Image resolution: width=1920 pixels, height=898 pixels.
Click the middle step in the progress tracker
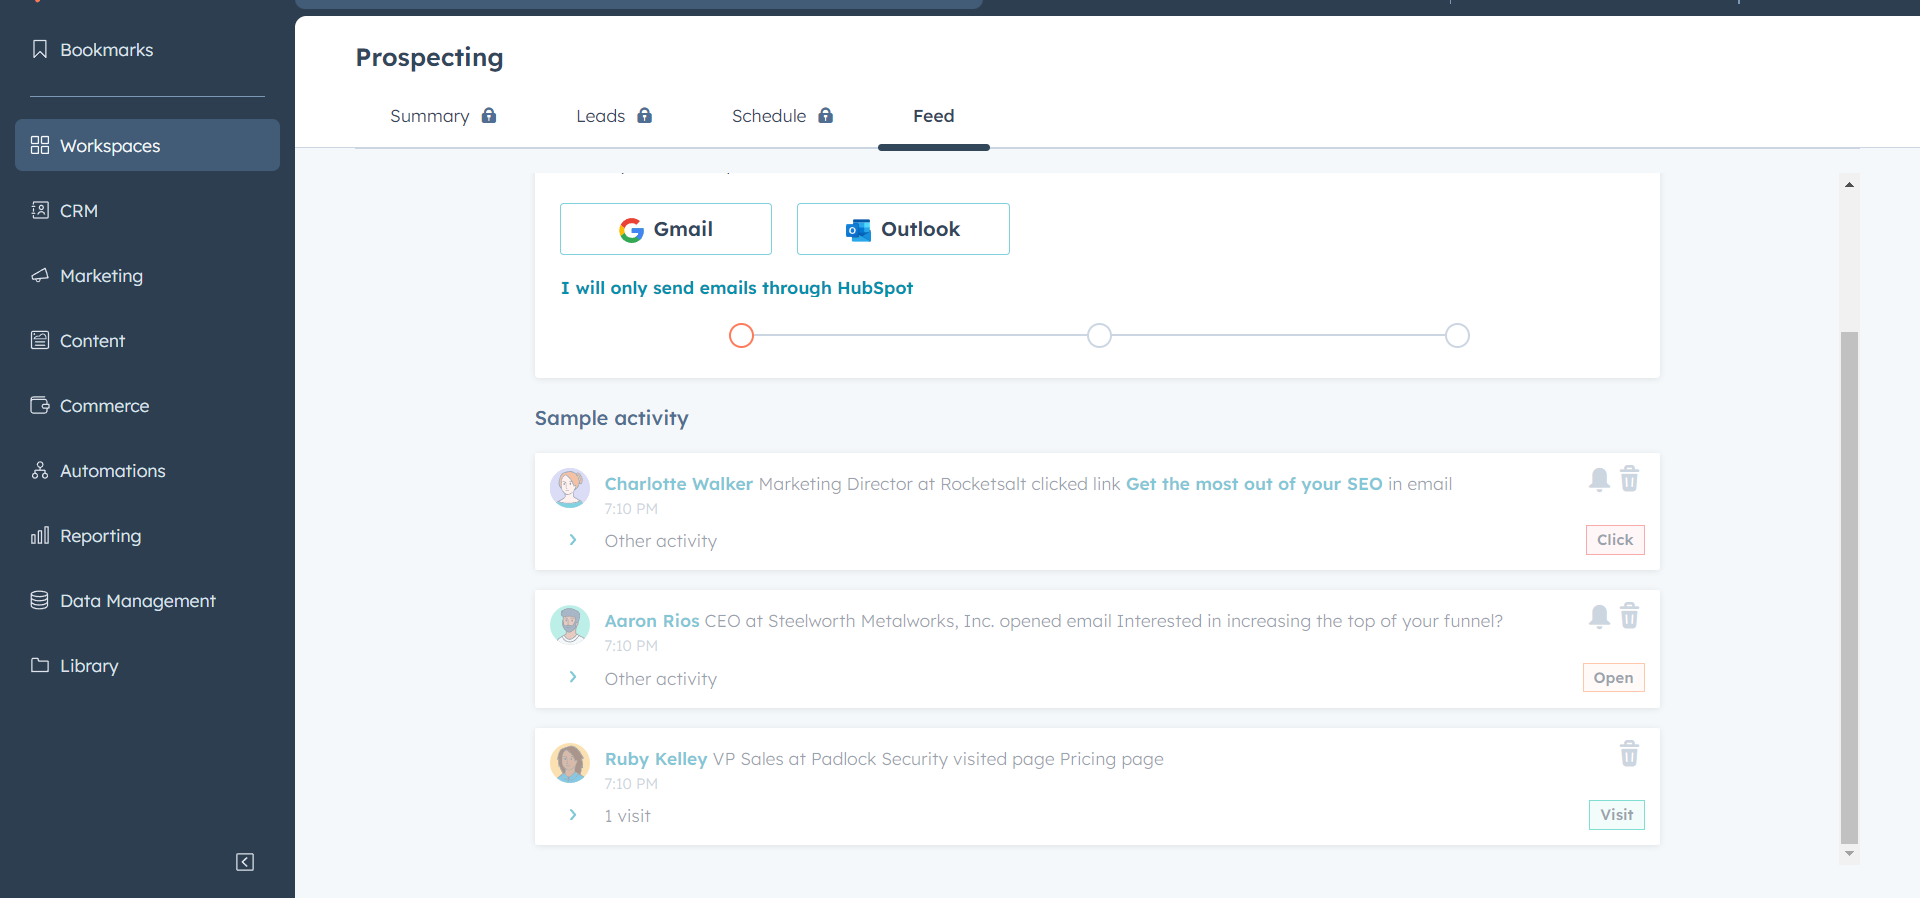[1100, 336]
